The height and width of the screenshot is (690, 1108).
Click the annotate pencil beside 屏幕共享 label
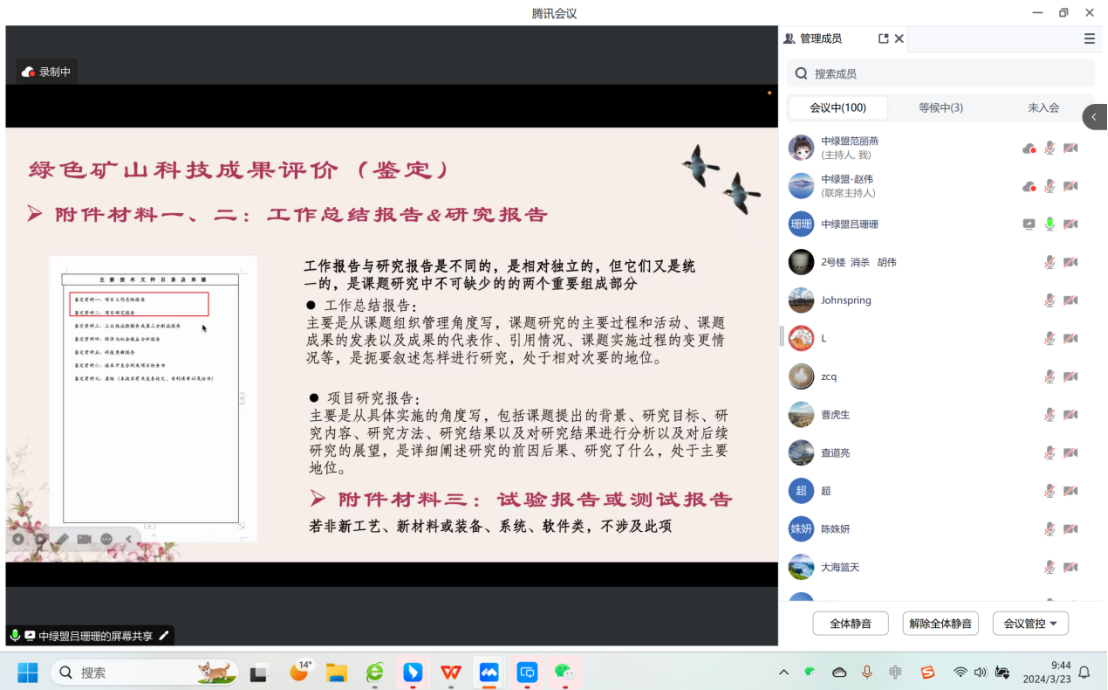[164, 636]
